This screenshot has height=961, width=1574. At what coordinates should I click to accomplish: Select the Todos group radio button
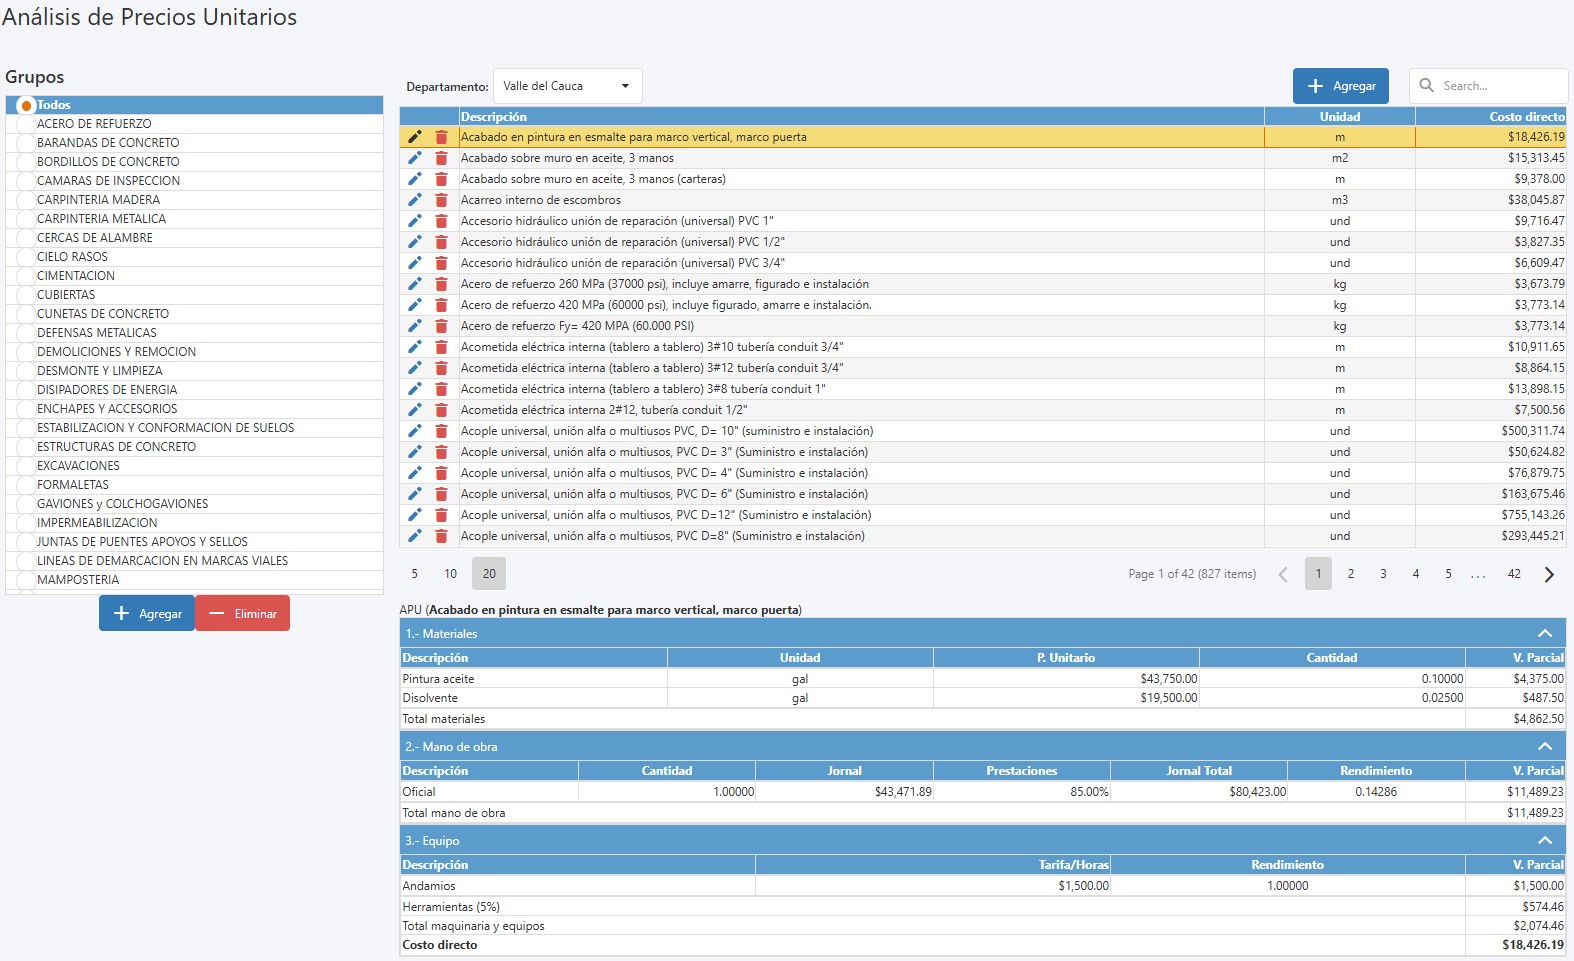click(x=26, y=105)
